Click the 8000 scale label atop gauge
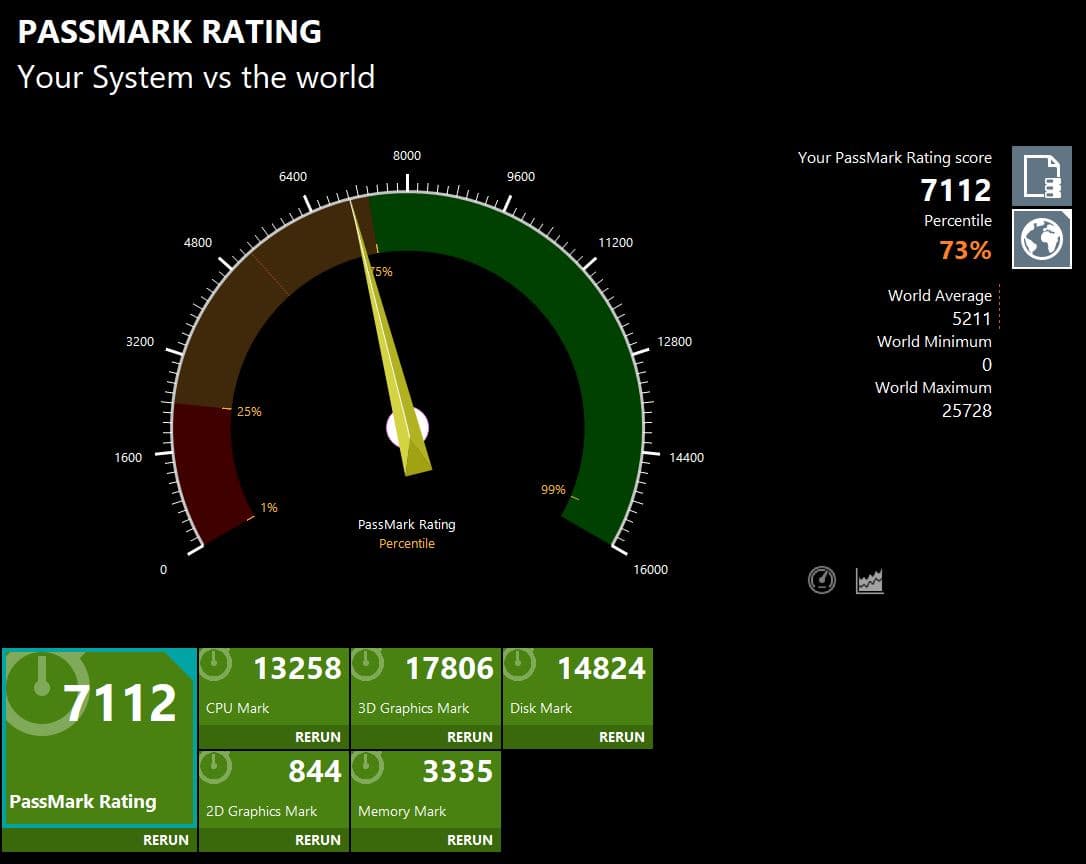 tap(407, 156)
